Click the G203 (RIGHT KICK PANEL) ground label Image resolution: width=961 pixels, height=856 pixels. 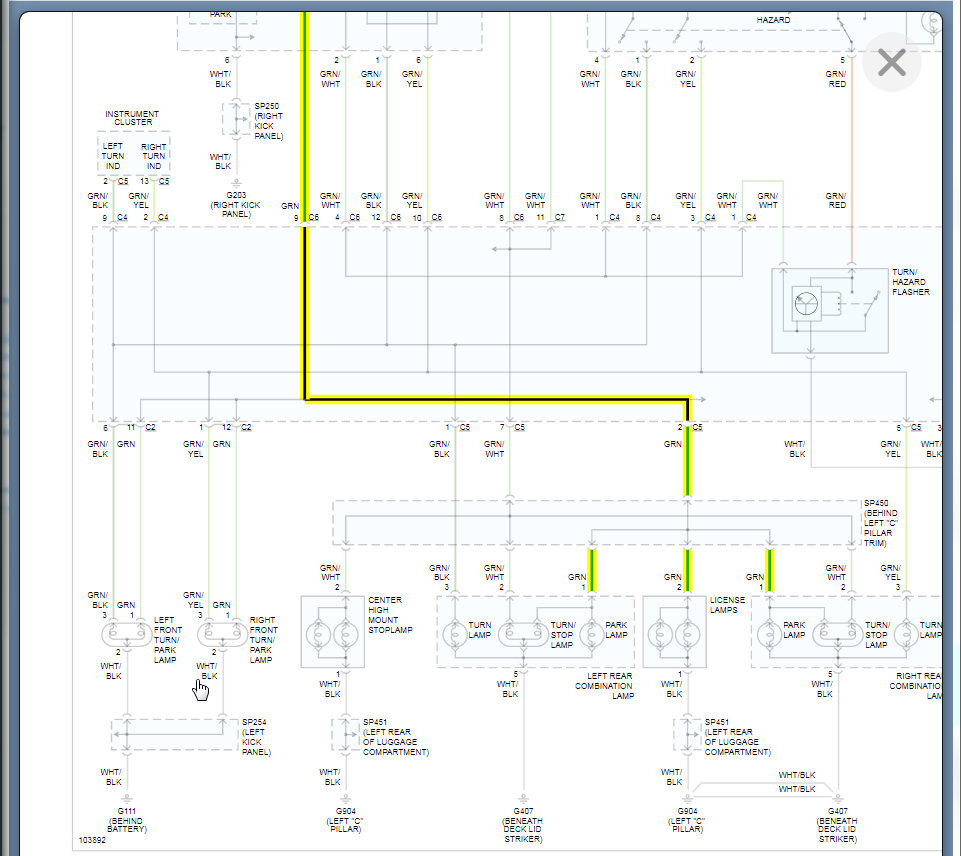236,204
